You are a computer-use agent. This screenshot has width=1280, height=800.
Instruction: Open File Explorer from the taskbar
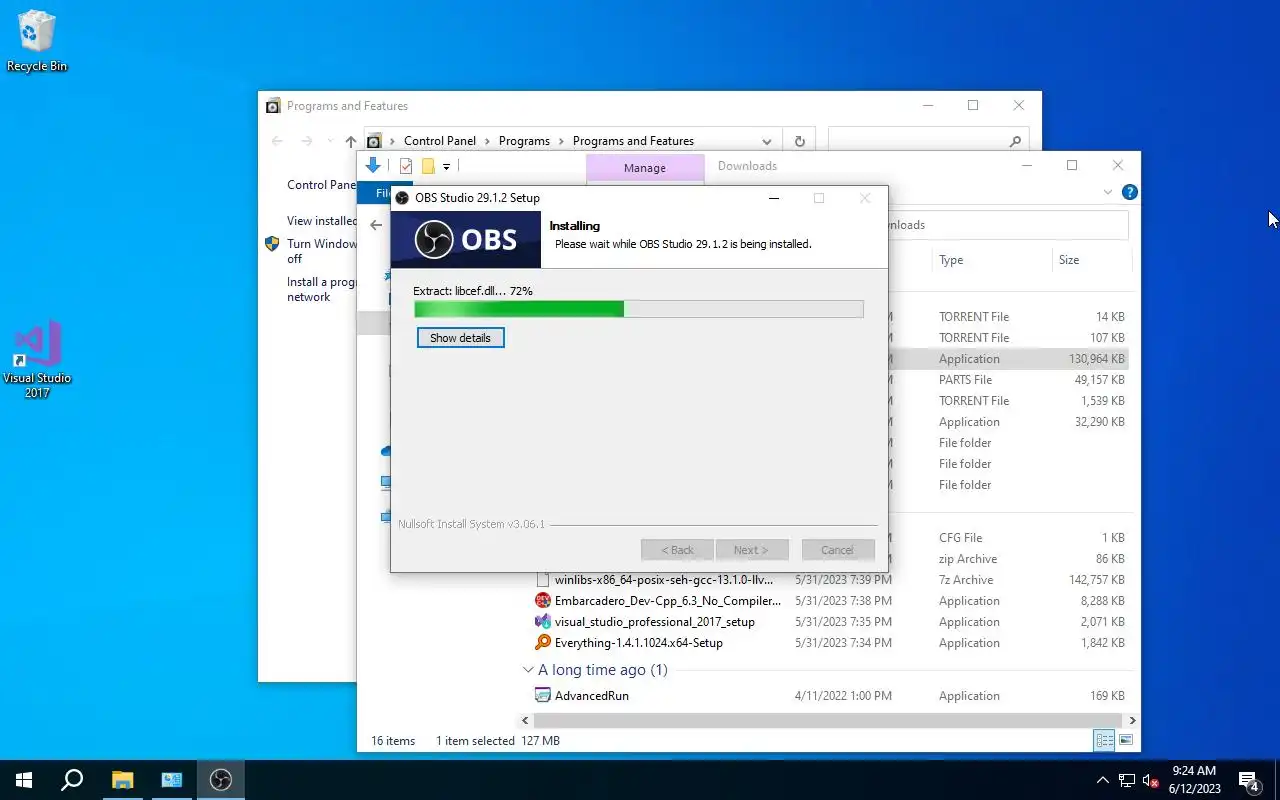[122, 780]
